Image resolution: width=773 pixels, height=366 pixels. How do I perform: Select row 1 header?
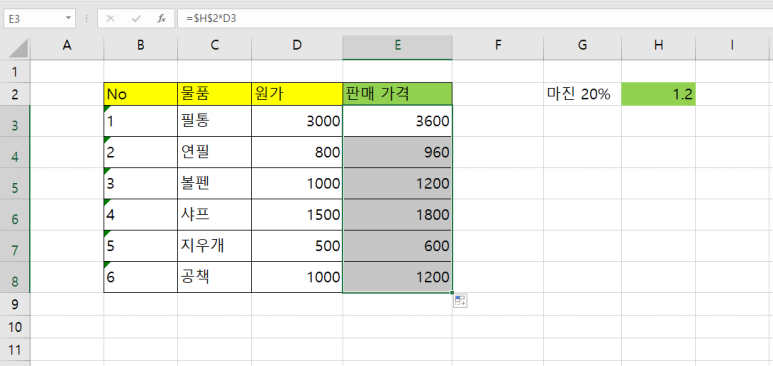[x=15, y=72]
